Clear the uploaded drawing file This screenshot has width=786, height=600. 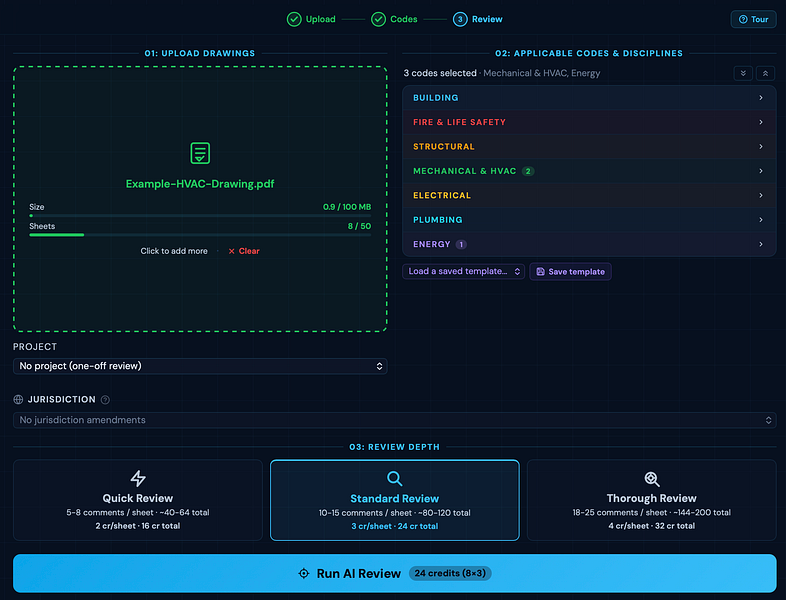[x=244, y=251]
